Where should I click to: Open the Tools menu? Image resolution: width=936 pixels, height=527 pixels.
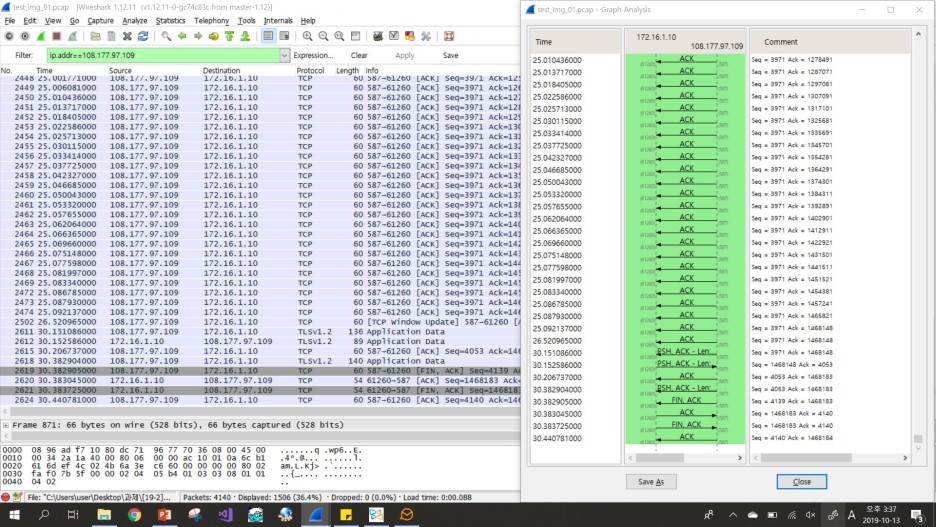[247, 20]
